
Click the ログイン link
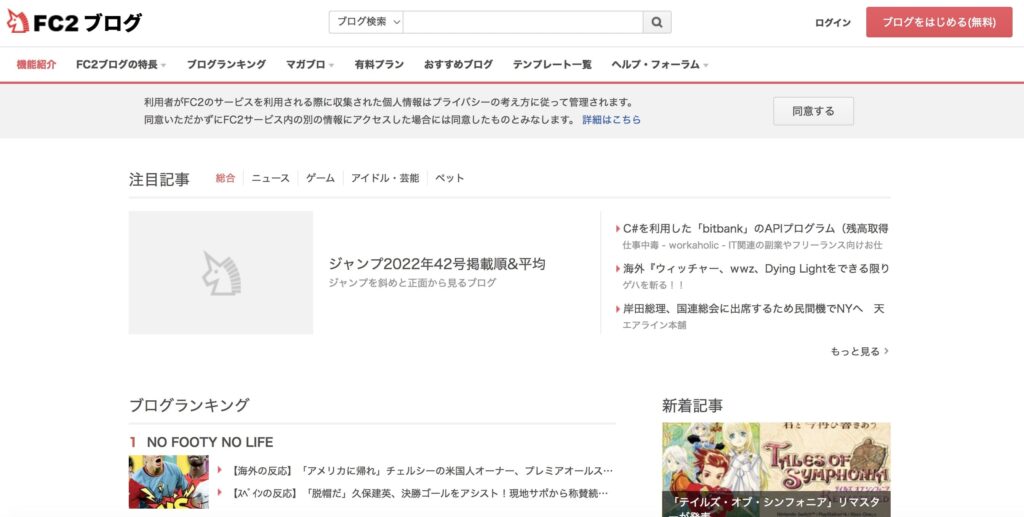(833, 23)
